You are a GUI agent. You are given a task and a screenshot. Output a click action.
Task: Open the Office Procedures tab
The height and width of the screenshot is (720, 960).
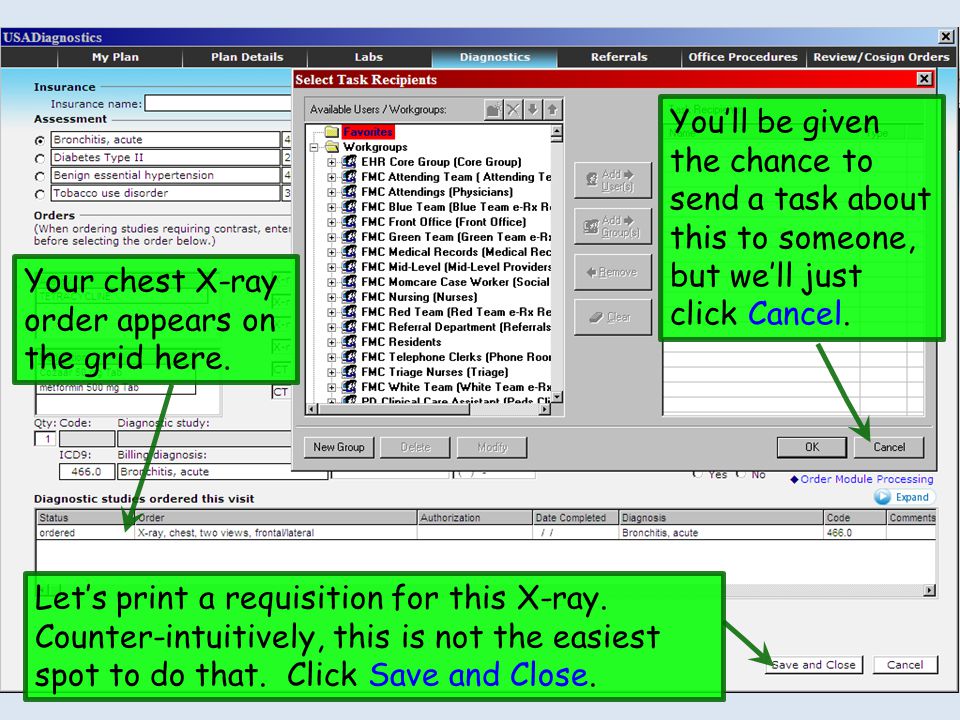coord(743,57)
